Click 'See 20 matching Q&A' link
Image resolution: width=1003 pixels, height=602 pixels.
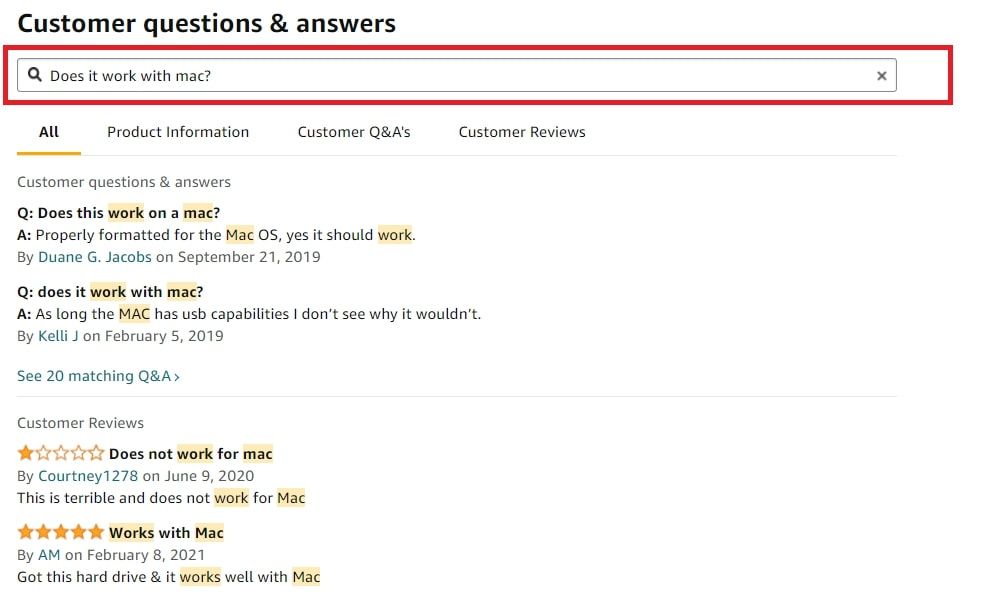click(95, 376)
